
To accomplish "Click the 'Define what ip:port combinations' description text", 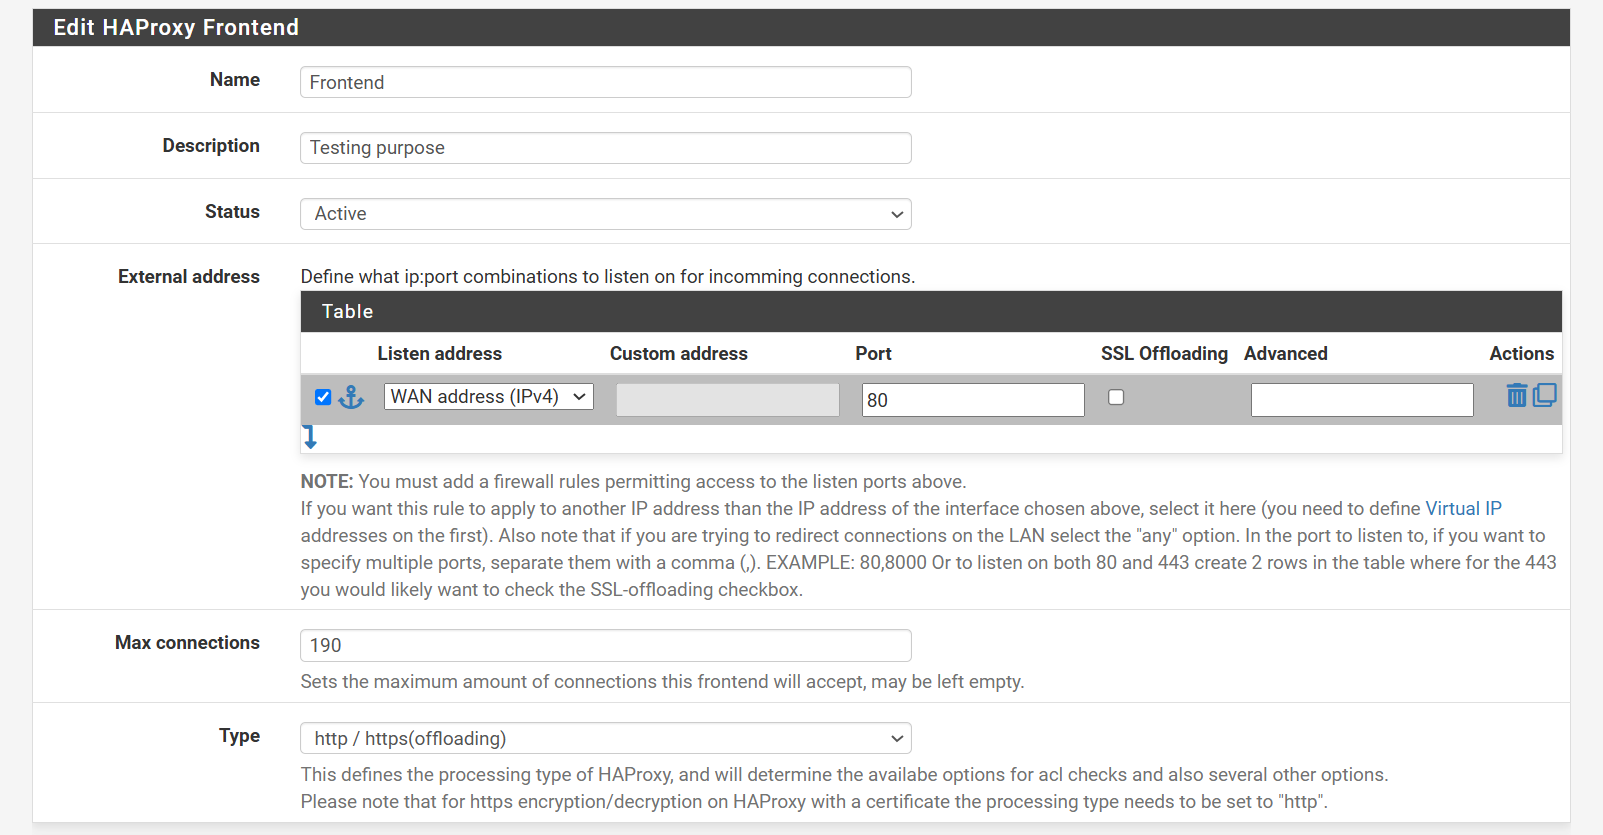I will tap(608, 277).
